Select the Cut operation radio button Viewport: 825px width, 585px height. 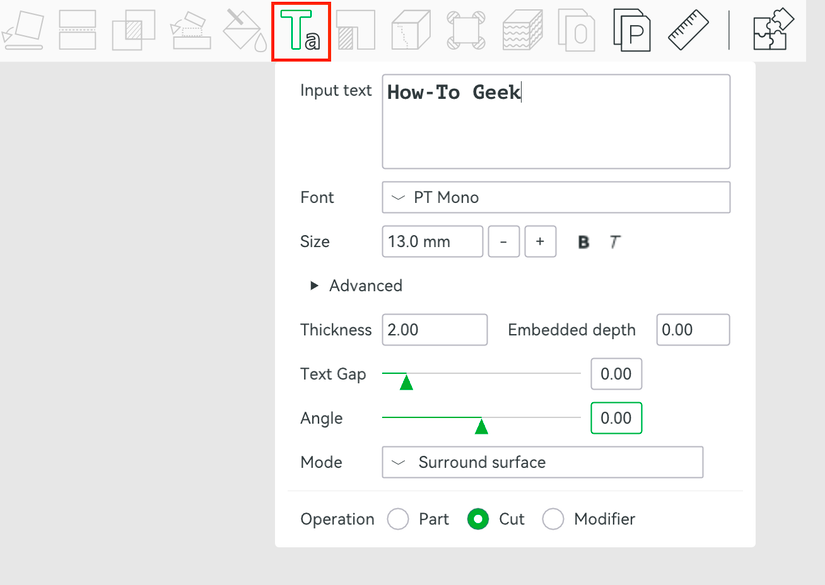[478, 519]
